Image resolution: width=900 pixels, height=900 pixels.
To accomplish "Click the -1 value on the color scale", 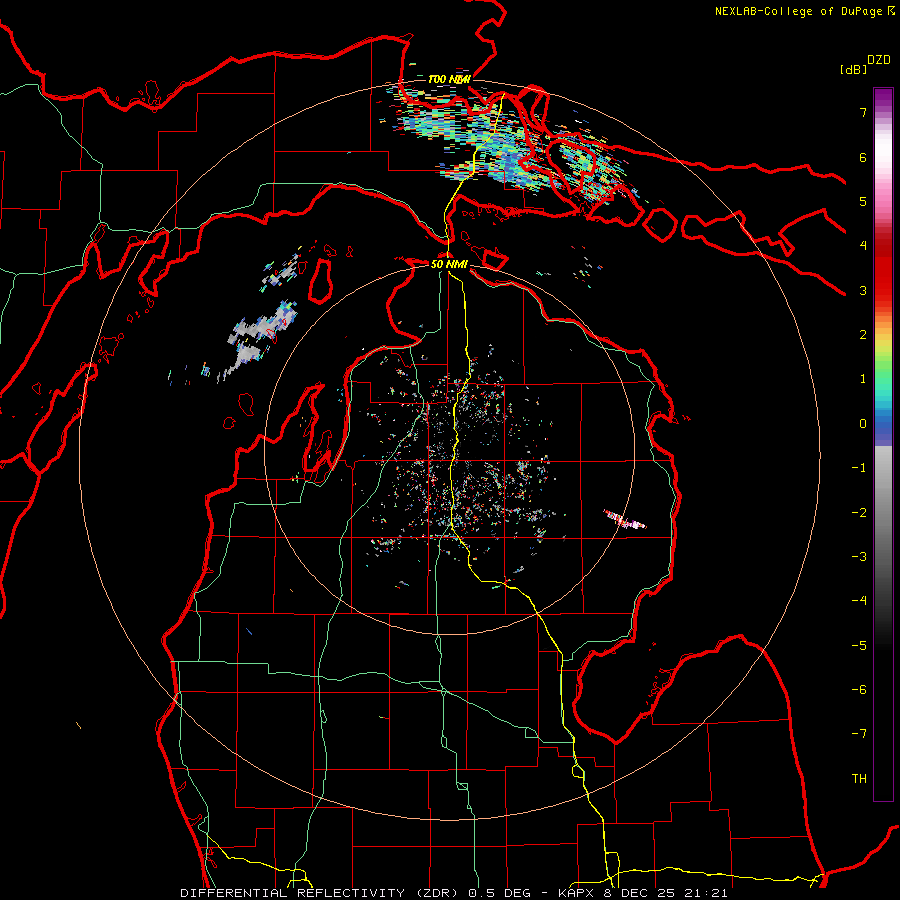I will [x=859, y=468].
